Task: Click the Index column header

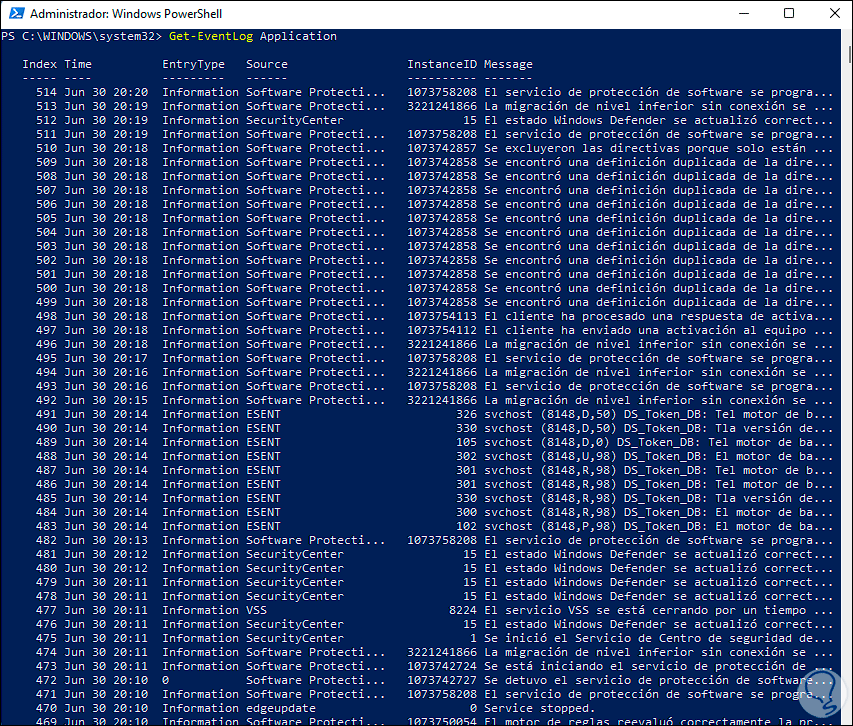Action: point(39,64)
